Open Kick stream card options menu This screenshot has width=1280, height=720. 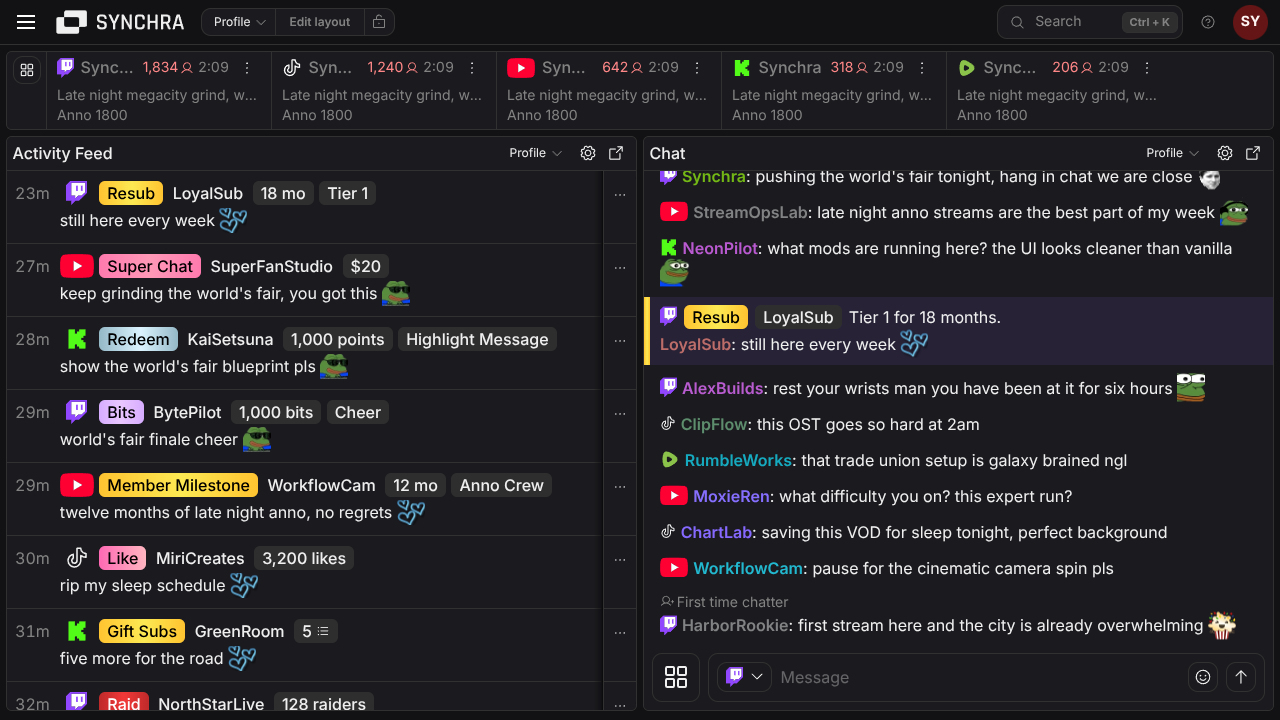pos(922,68)
